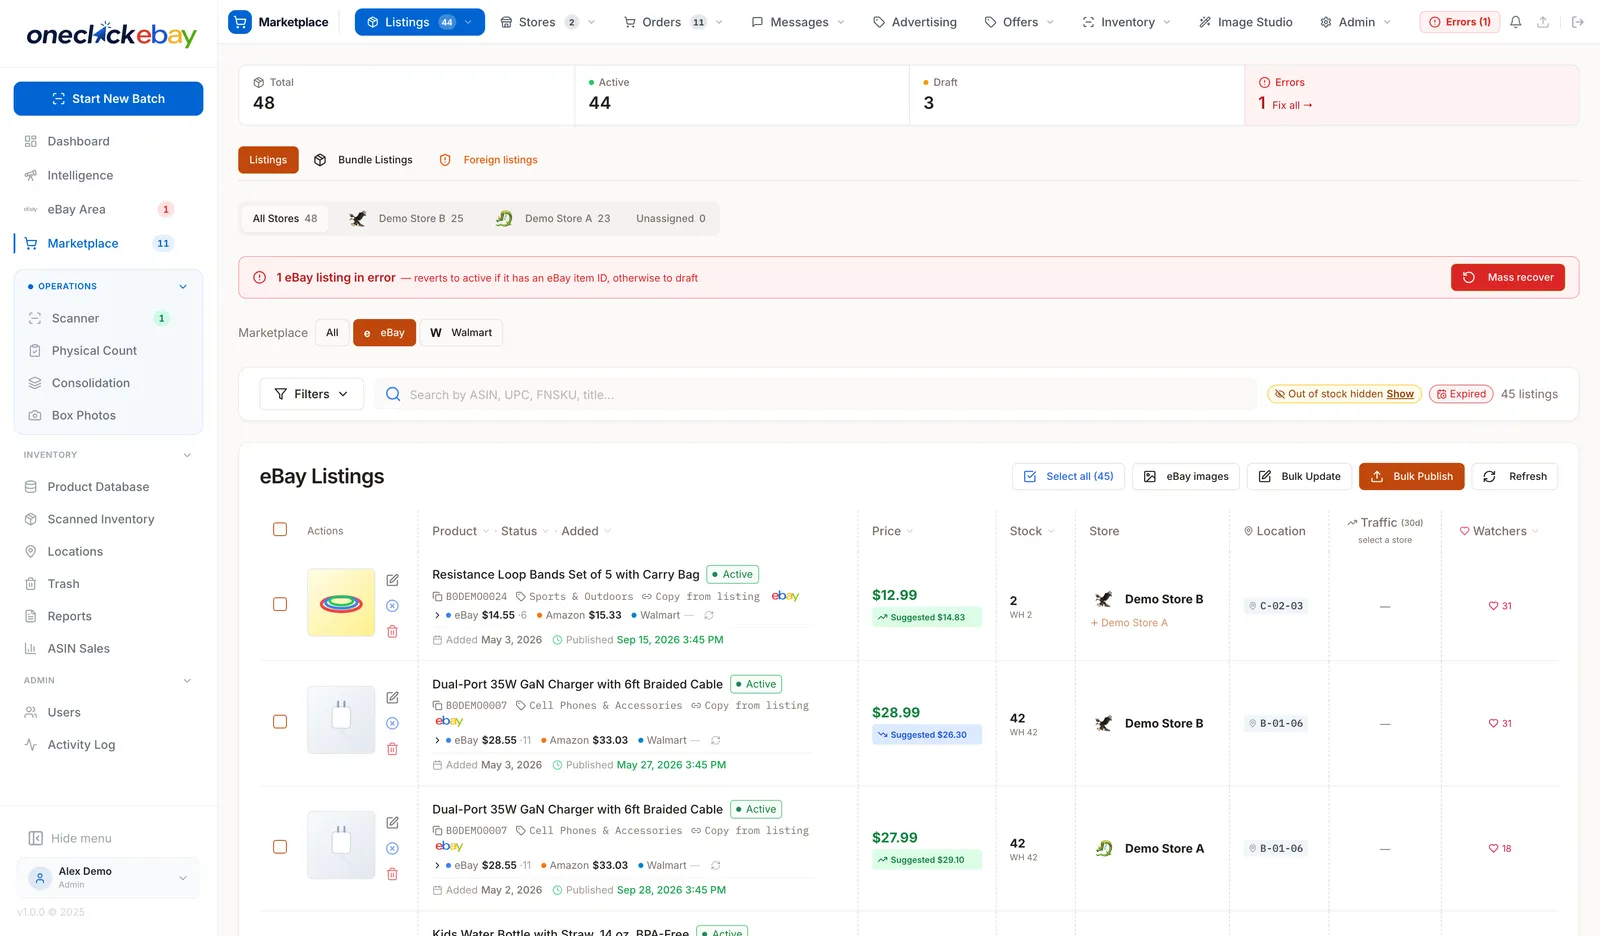Collapse the Inventory sidebar section
This screenshot has height=936, width=1600.
click(x=187, y=455)
